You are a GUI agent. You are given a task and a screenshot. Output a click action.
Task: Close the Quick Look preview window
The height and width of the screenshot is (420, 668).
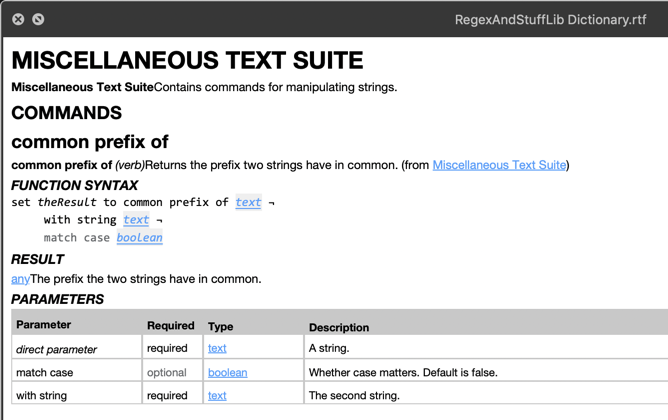[18, 19]
